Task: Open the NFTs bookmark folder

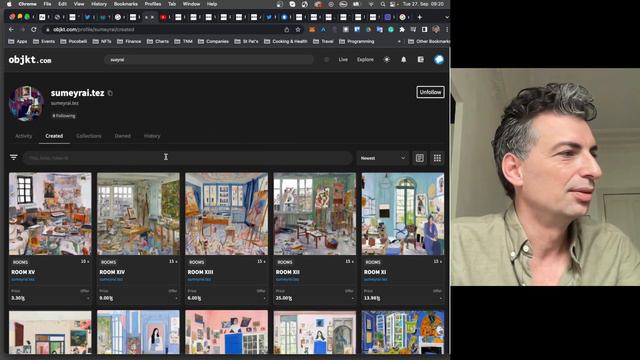Action: [102, 41]
